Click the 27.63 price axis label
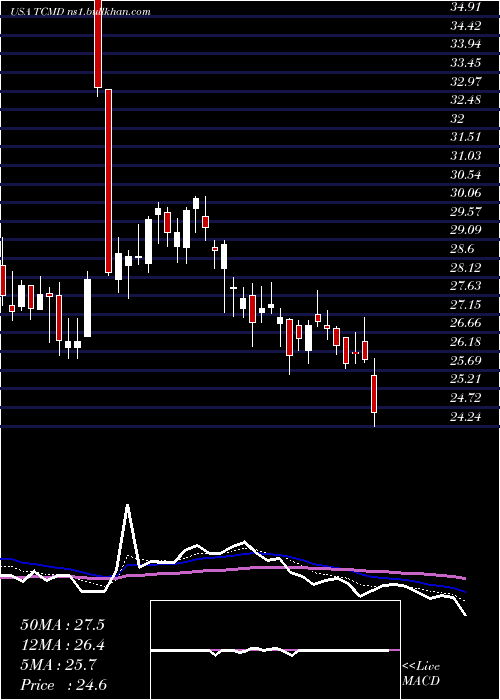Image resolution: width=500 pixels, height=700 pixels. pos(465,286)
